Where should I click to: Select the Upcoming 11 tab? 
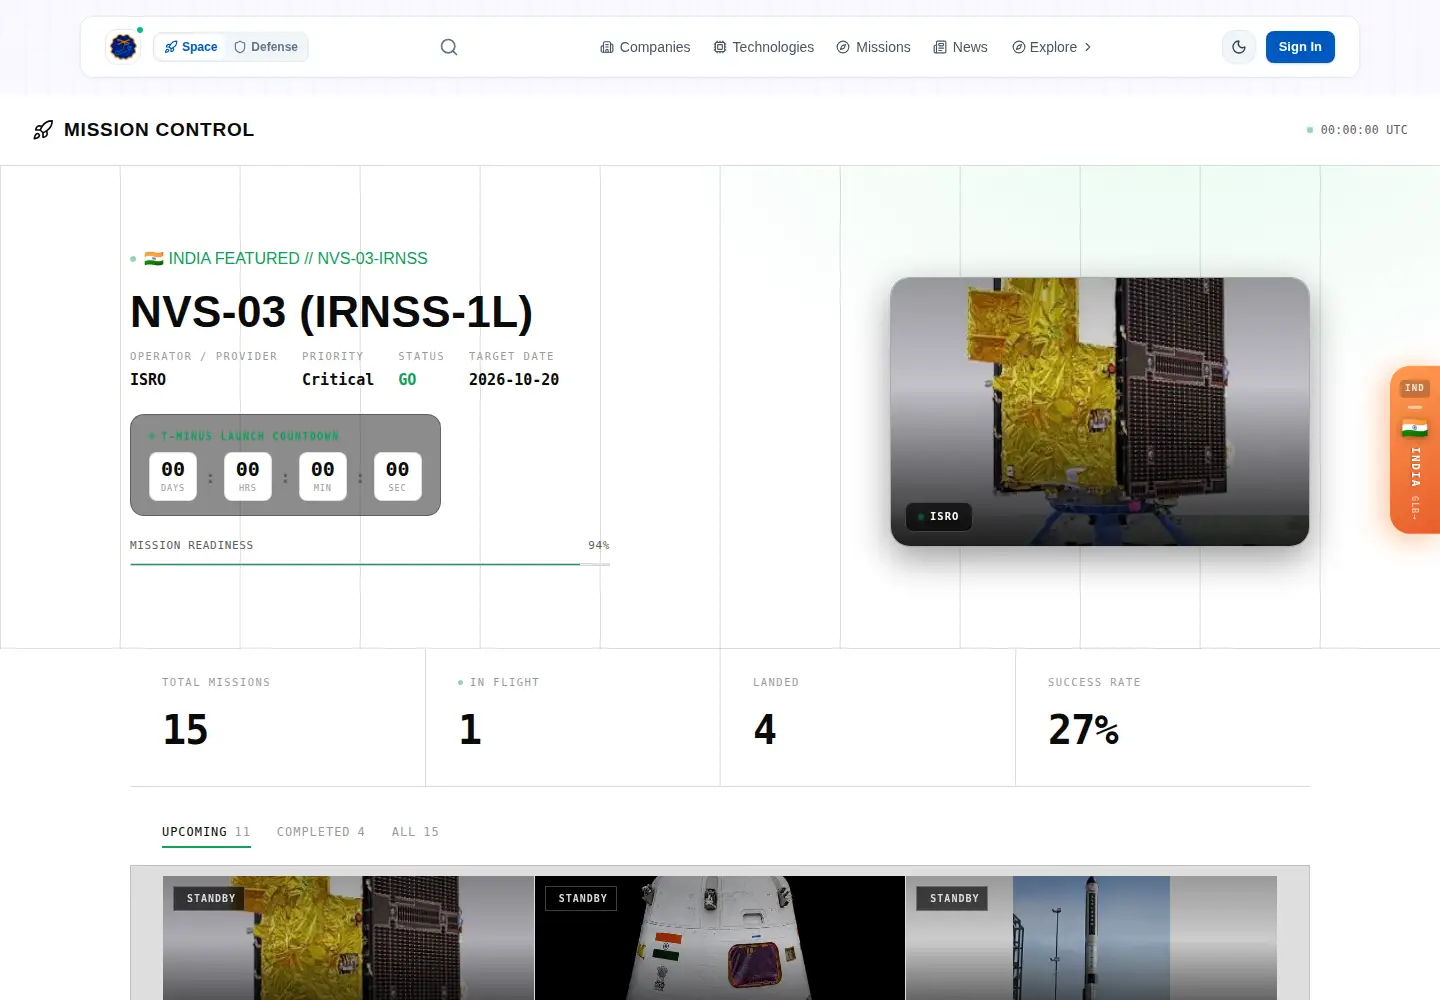click(206, 832)
